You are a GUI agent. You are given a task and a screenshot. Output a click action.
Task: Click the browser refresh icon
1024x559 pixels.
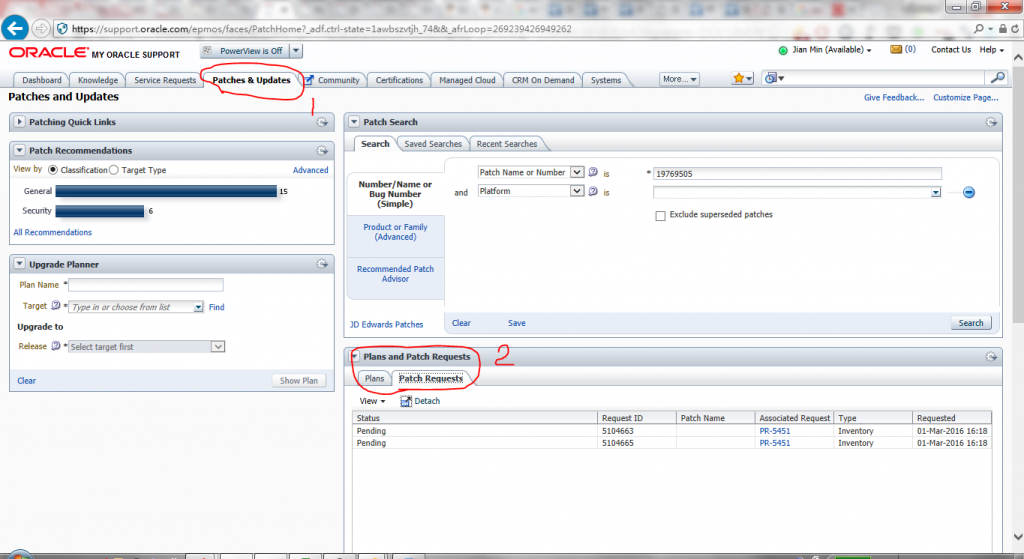coord(1015,29)
